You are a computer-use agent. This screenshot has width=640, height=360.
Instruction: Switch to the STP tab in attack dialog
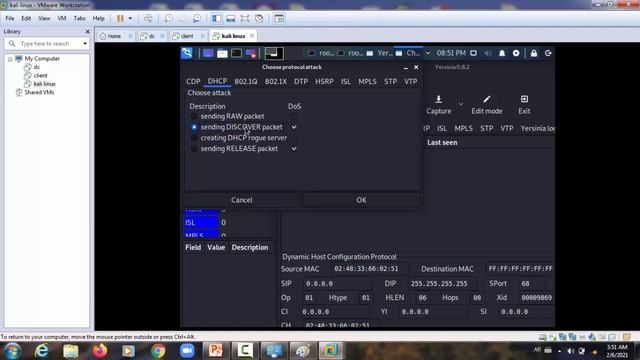390,81
